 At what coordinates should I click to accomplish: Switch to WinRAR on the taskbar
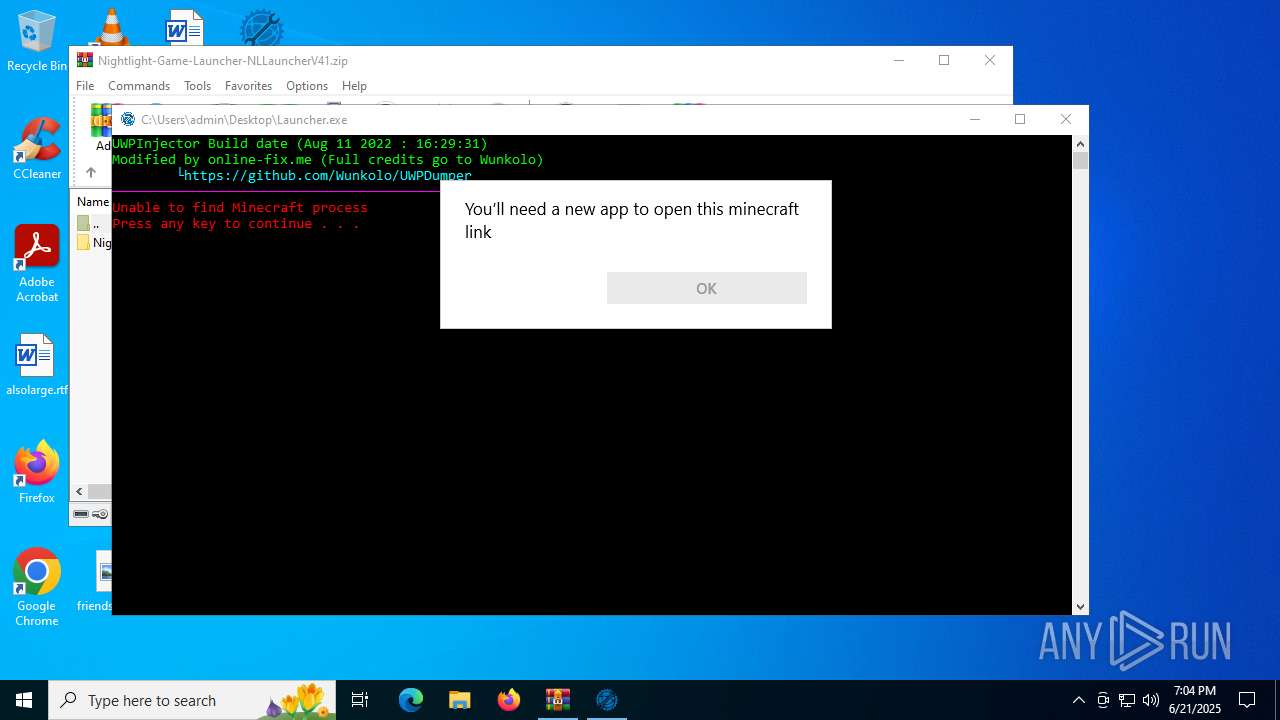tap(557, 700)
